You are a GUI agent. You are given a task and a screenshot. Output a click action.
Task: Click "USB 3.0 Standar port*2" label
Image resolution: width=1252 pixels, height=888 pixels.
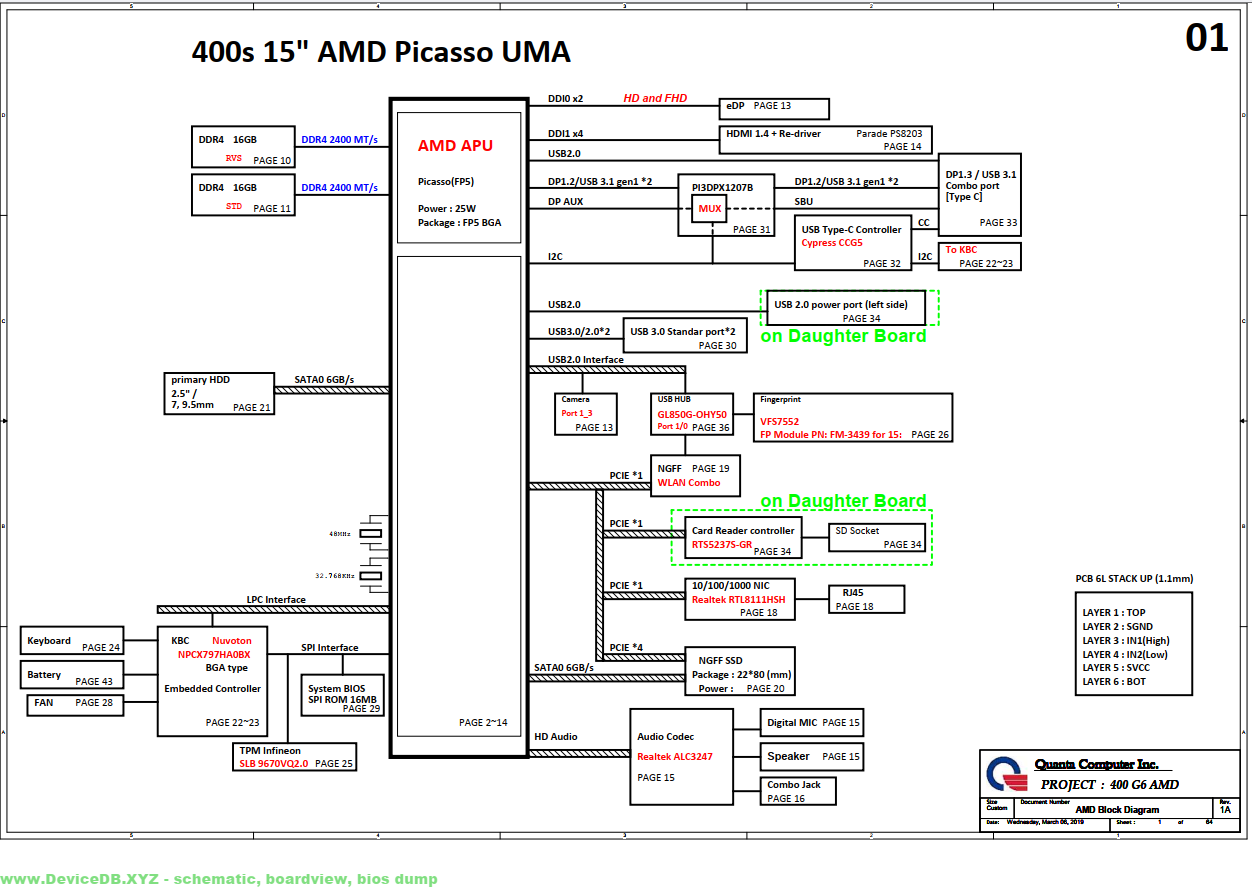pos(683,332)
